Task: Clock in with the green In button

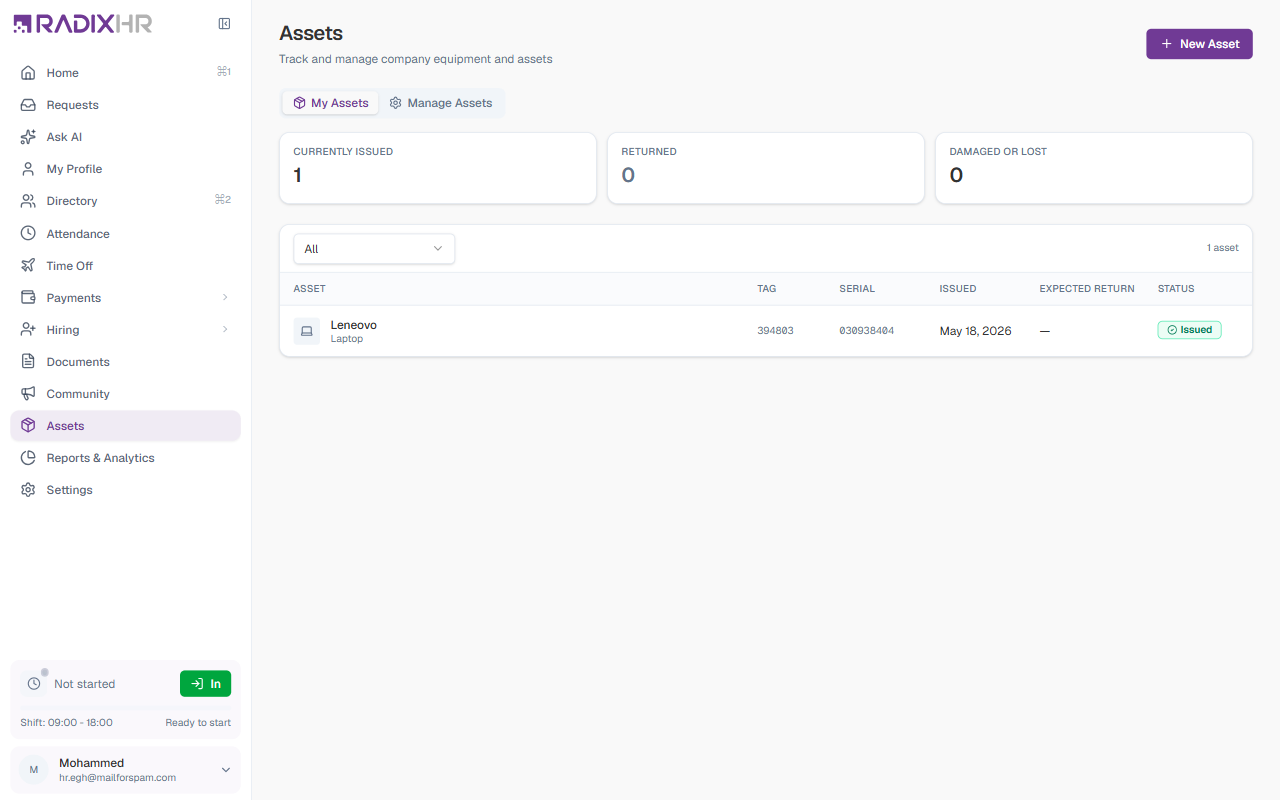Action: (x=205, y=684)
